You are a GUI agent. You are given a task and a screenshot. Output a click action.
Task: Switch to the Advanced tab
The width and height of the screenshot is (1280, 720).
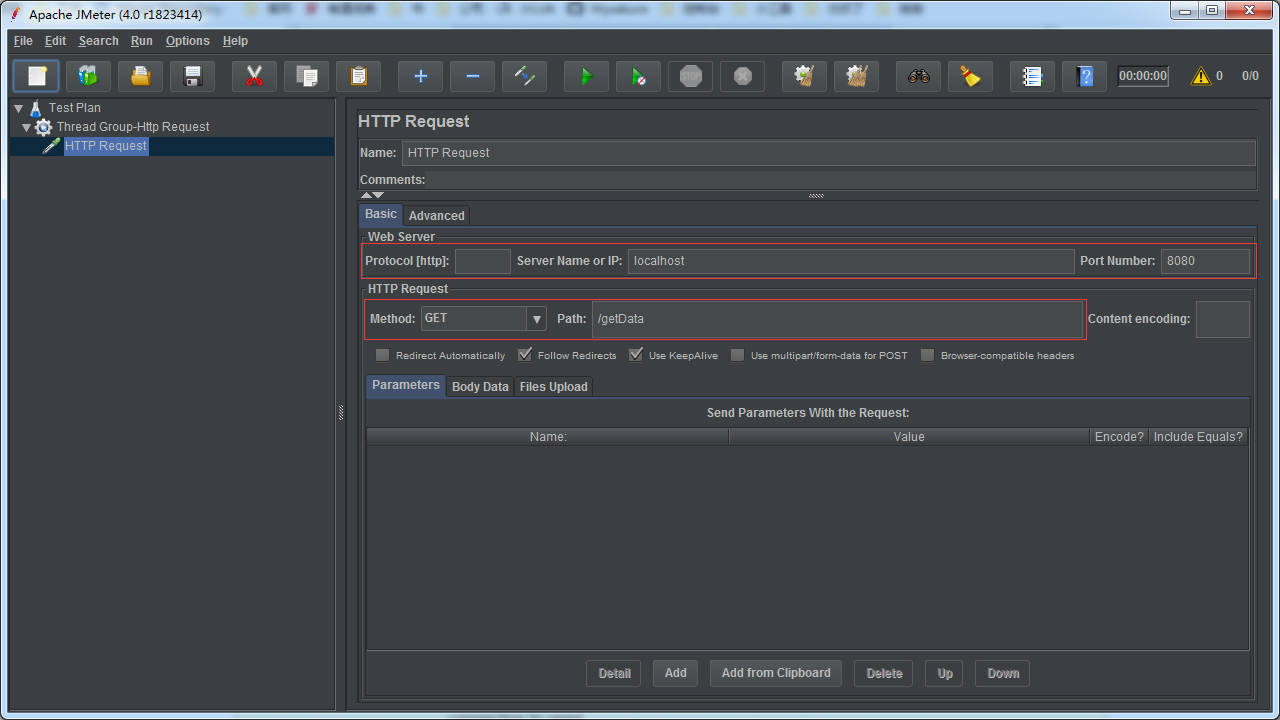click(436, 215)
